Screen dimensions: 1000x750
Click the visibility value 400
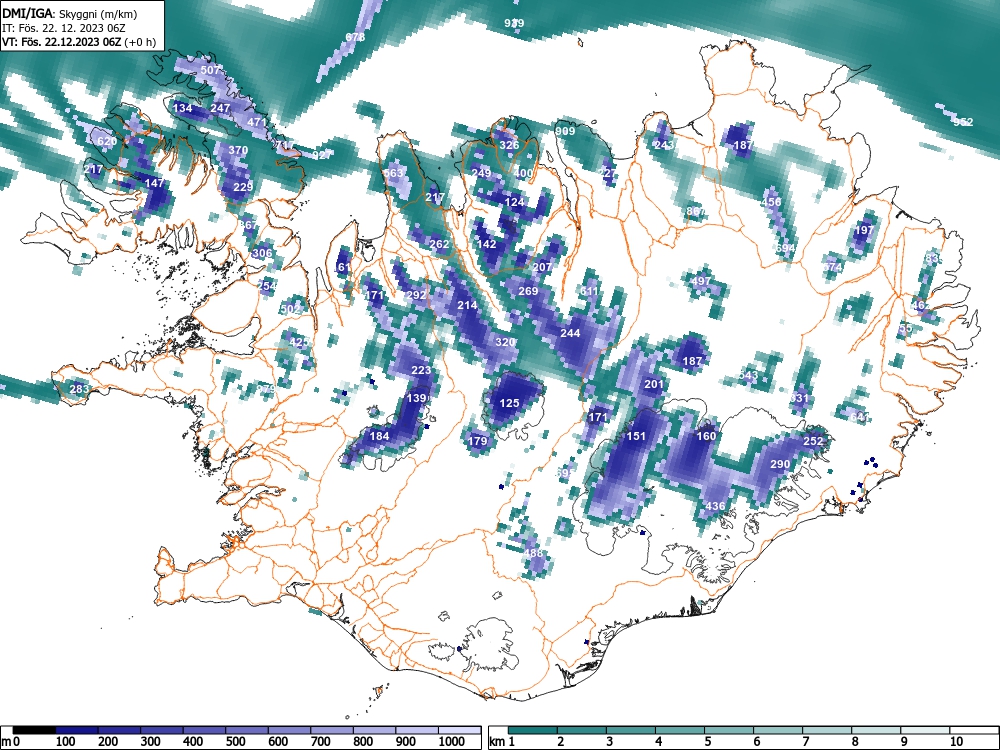523,173
